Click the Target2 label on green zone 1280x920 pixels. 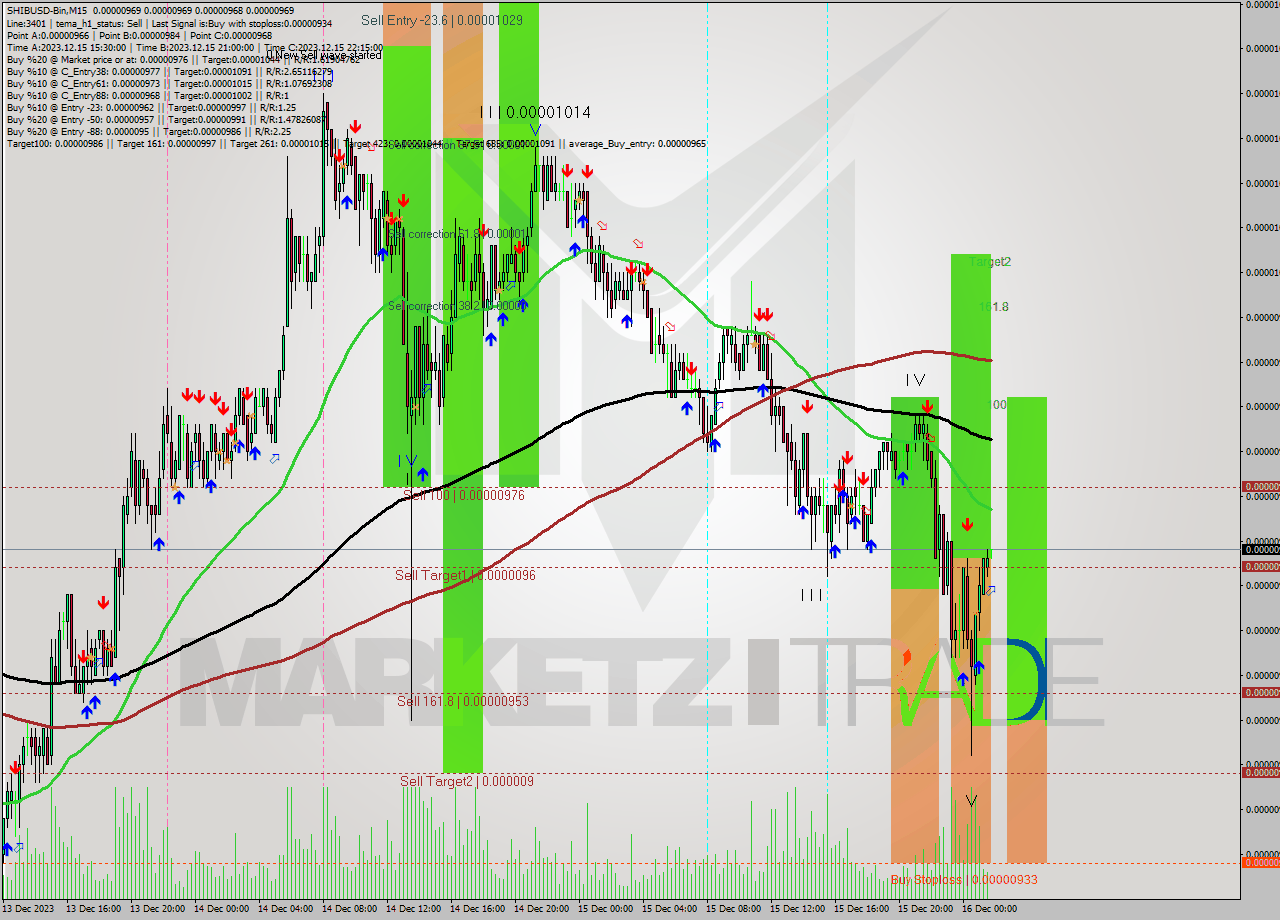point(990,262)
